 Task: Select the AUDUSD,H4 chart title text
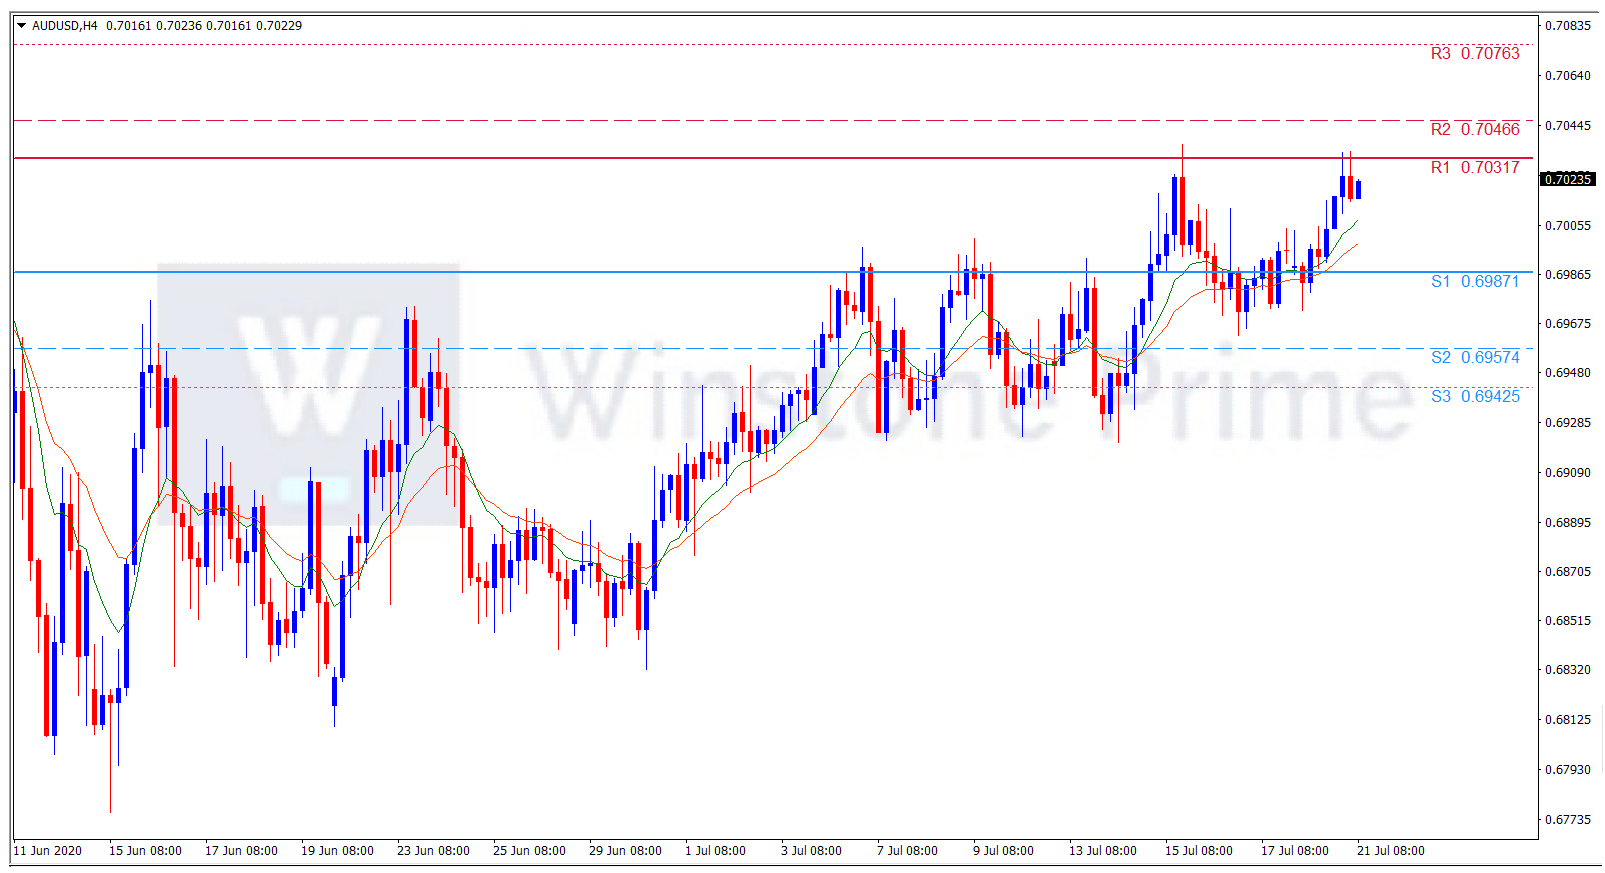(x=65, y=26)
